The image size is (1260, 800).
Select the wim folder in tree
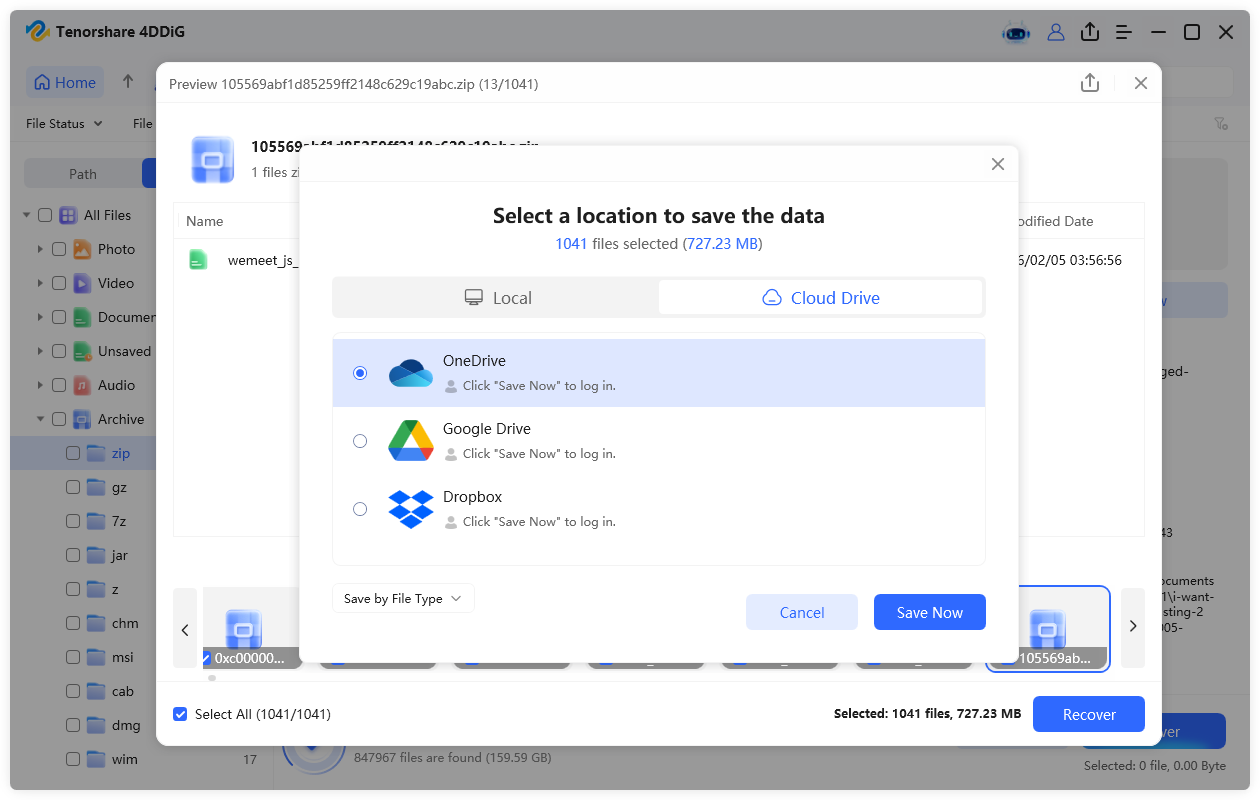pos(124,759)
